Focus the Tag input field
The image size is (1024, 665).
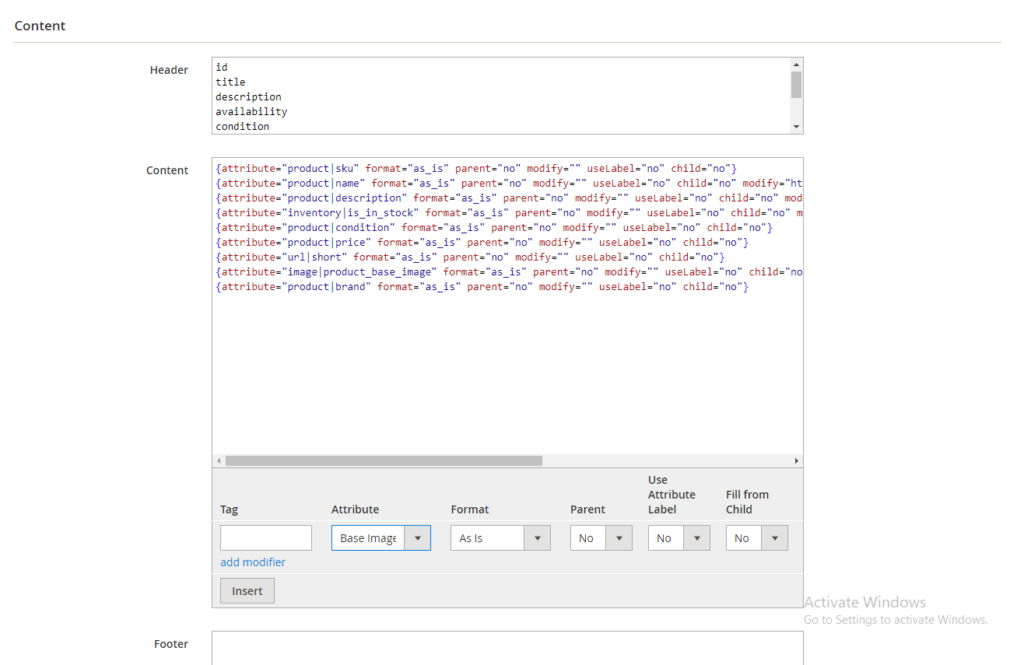266,538
